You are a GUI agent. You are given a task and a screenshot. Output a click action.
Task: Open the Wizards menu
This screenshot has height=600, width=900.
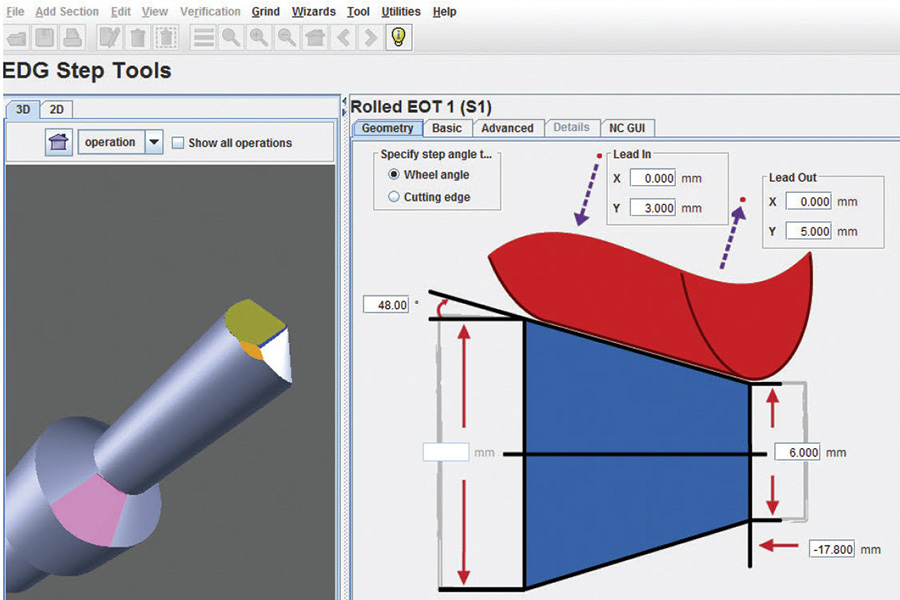314,12
